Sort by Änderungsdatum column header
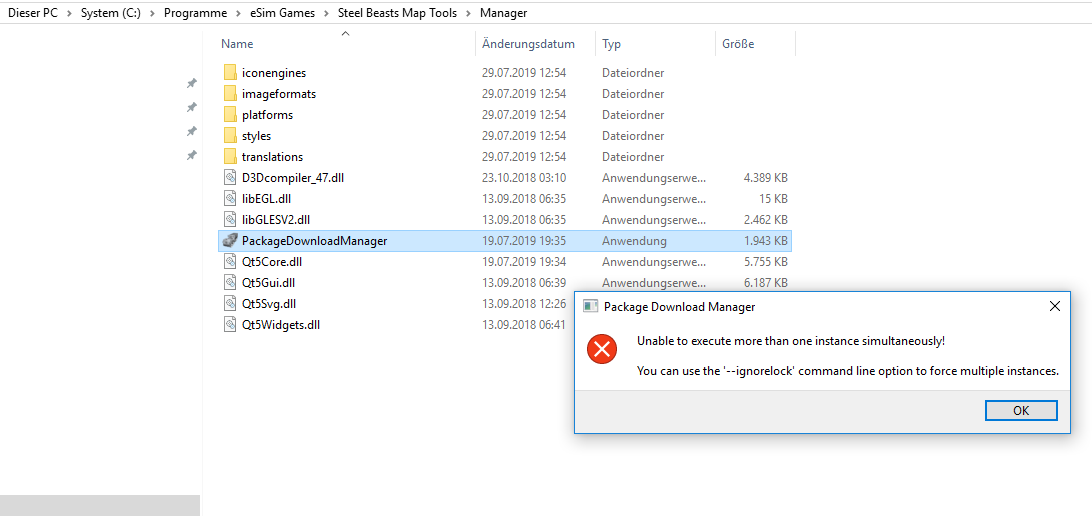The width and height of the screenshot is (1092, 516). [x=528, y=44]
